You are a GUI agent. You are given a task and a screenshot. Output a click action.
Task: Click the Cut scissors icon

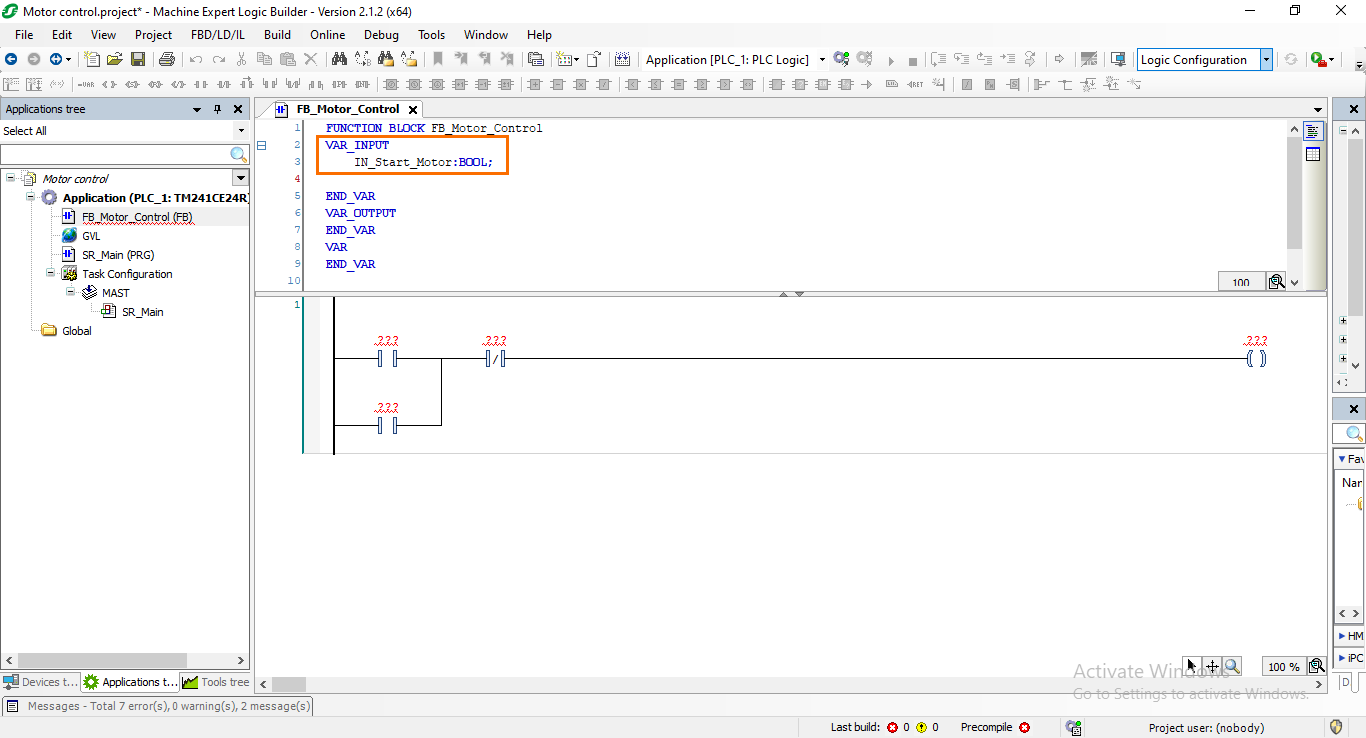point(241,60)
